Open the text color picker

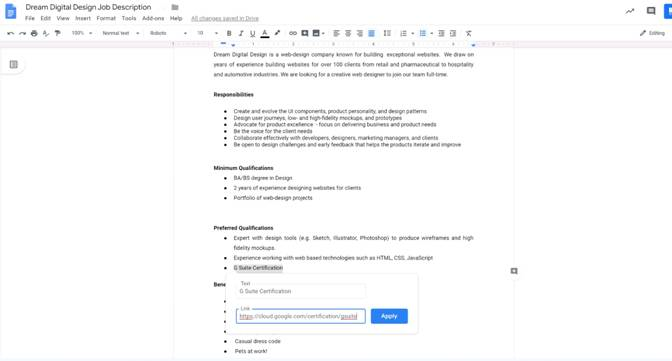[265, 33]
